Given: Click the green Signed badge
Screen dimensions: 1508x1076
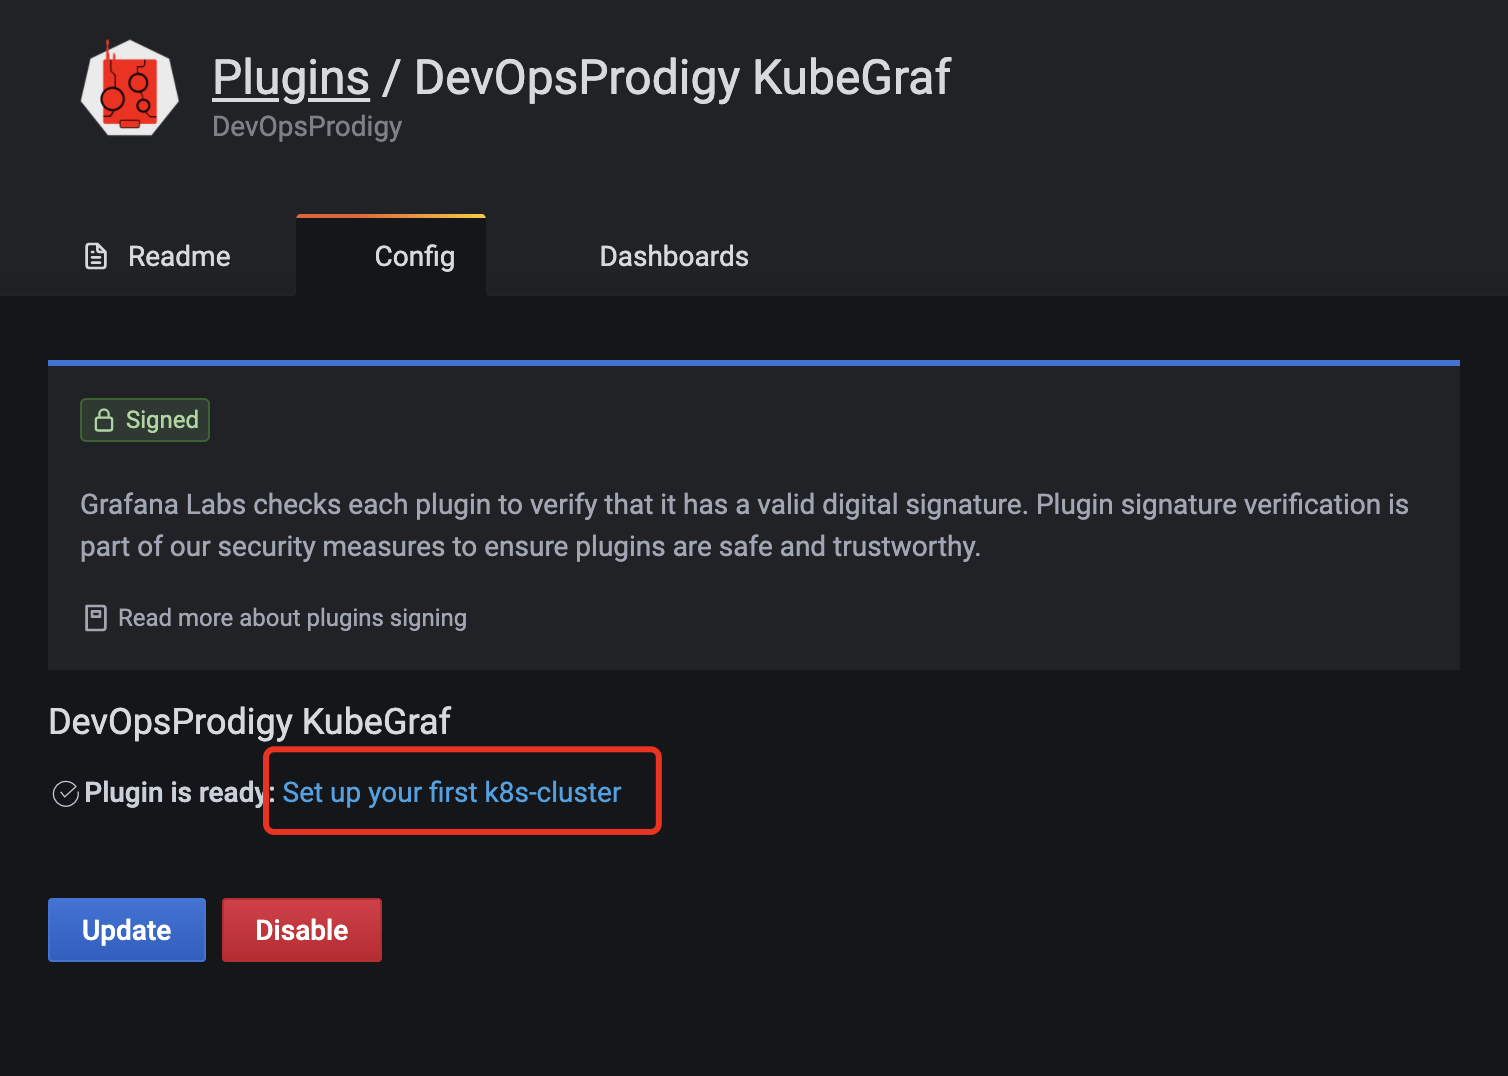Looking at the screenshot, I should pyautogui.click(x=145, y=420).
